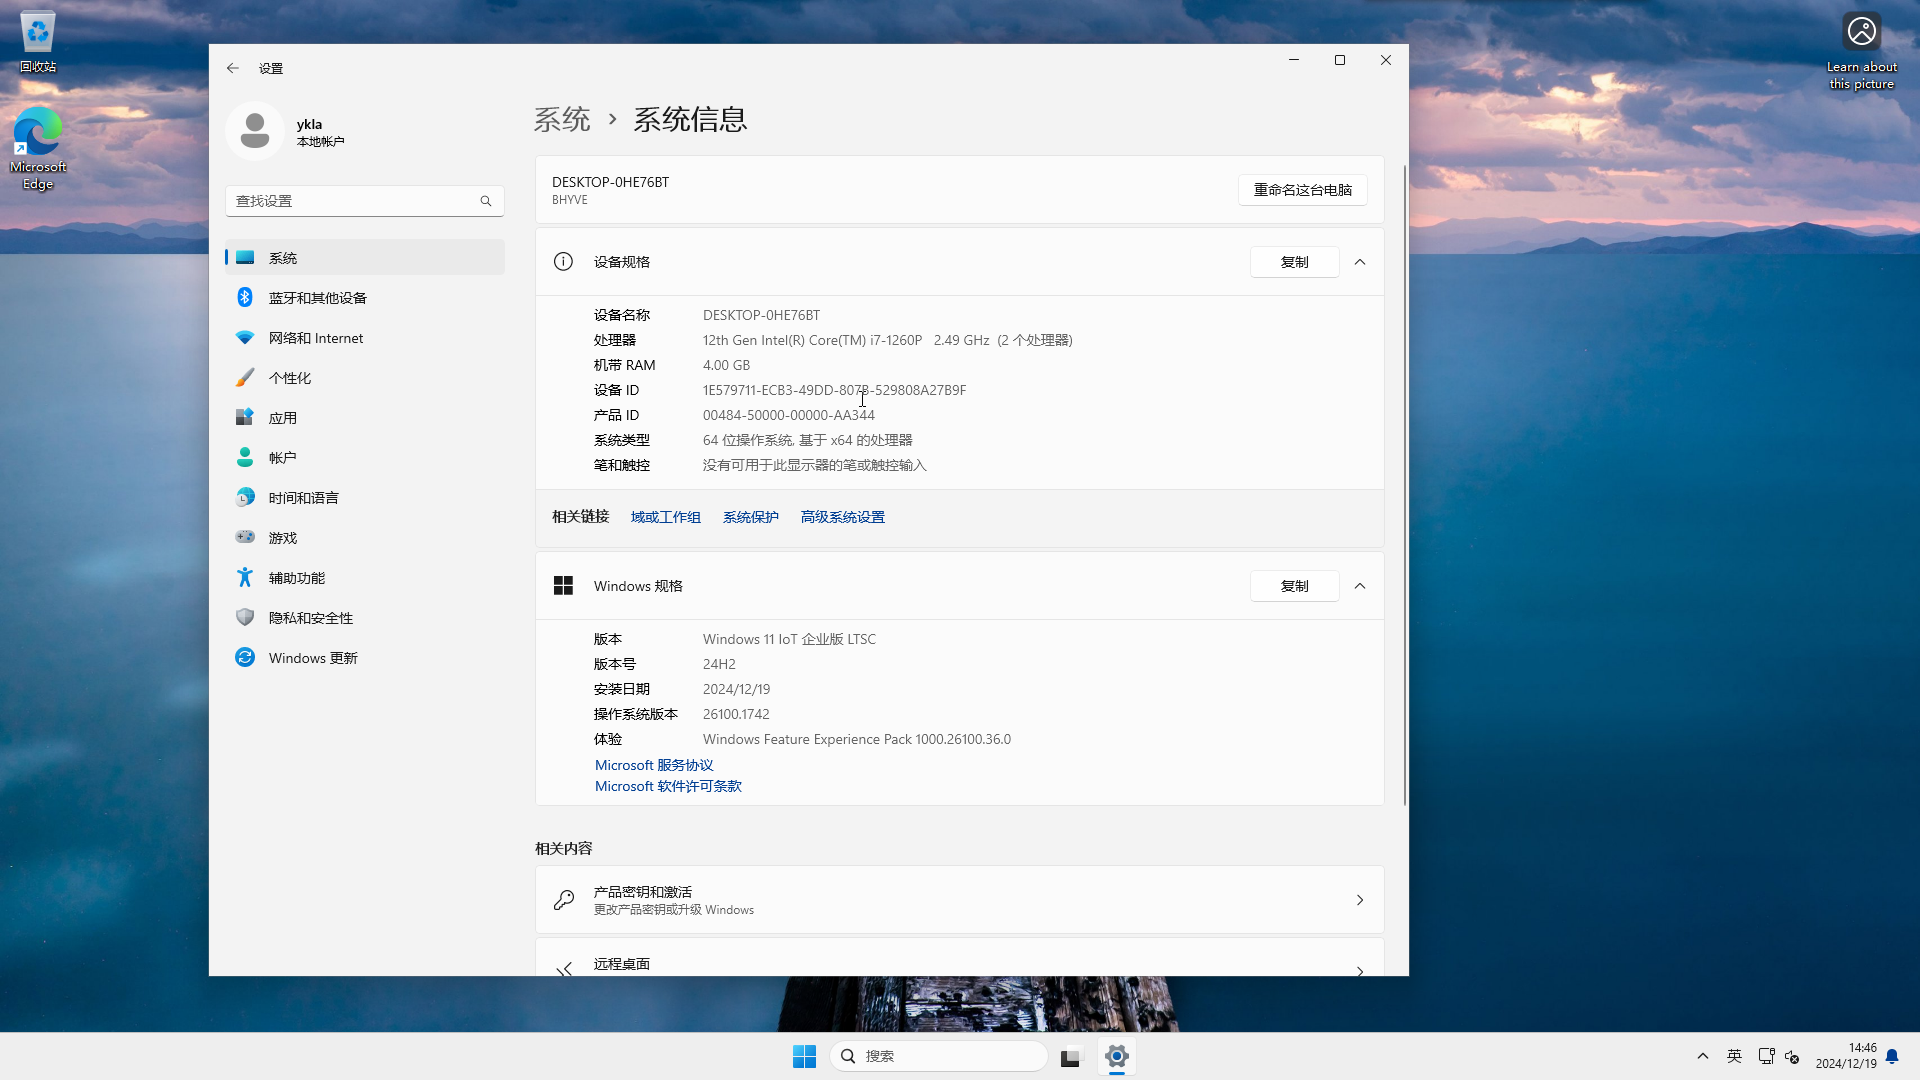Viewport: 1920px width, 1080px height.
Task: Show hidden tray icons chevron
Action: (1703, 1056)
